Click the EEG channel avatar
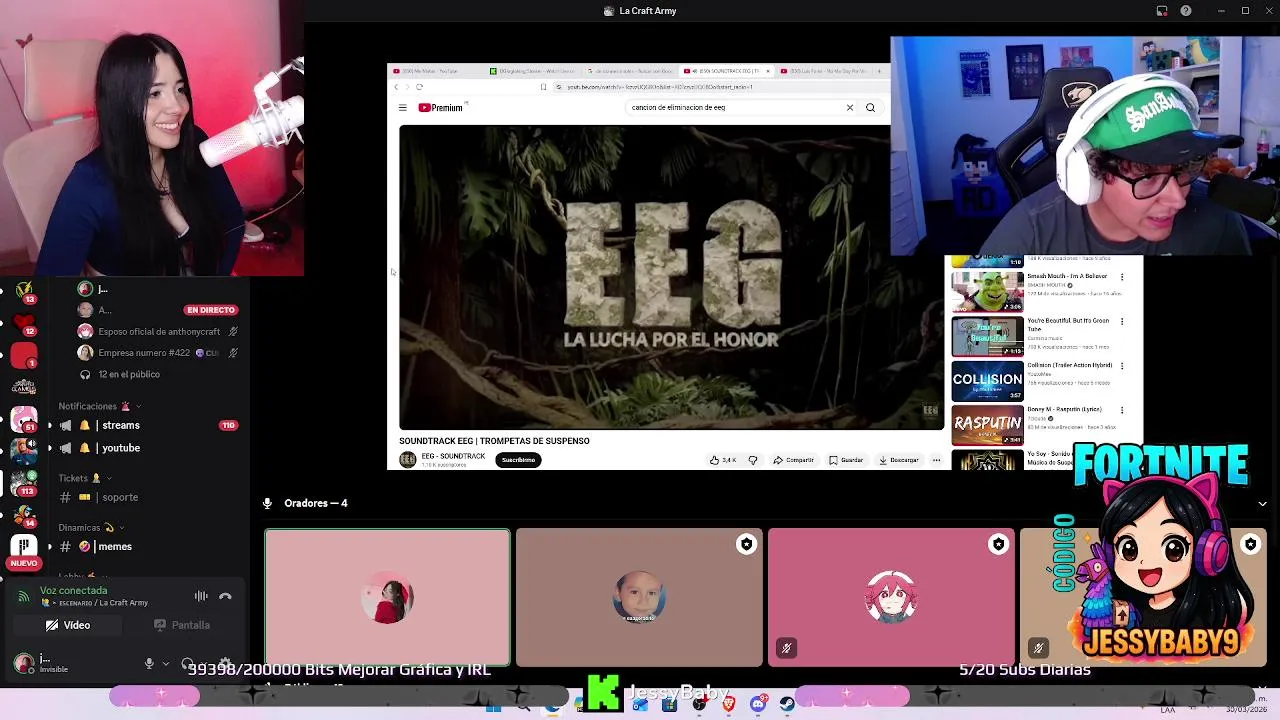 pos(407,460)
